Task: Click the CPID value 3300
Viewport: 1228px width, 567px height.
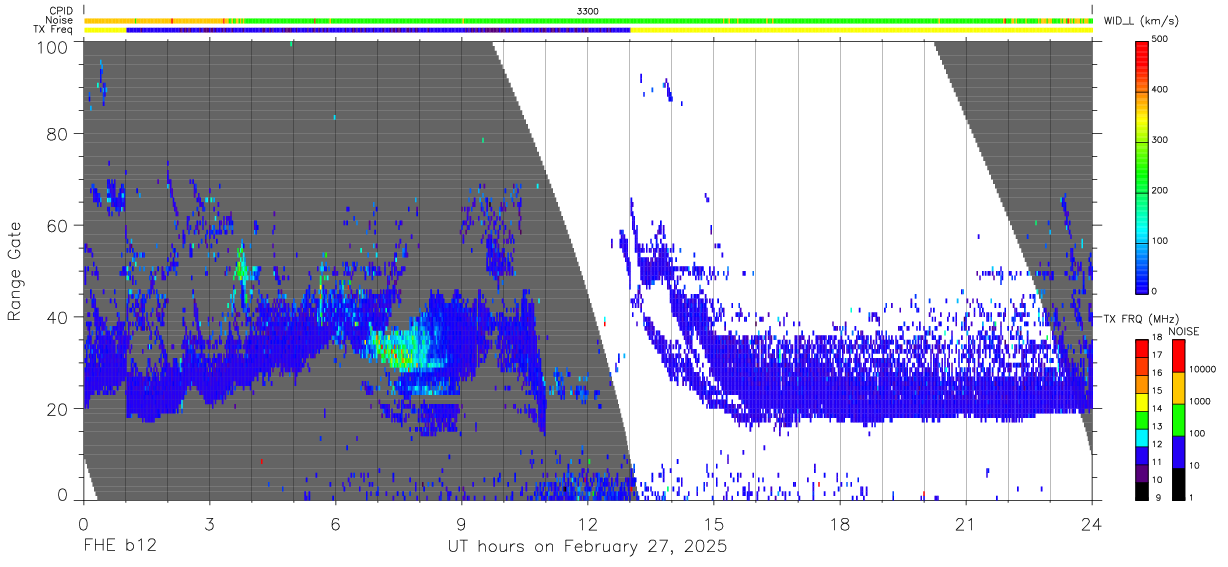Action: [x=588, y=10]
